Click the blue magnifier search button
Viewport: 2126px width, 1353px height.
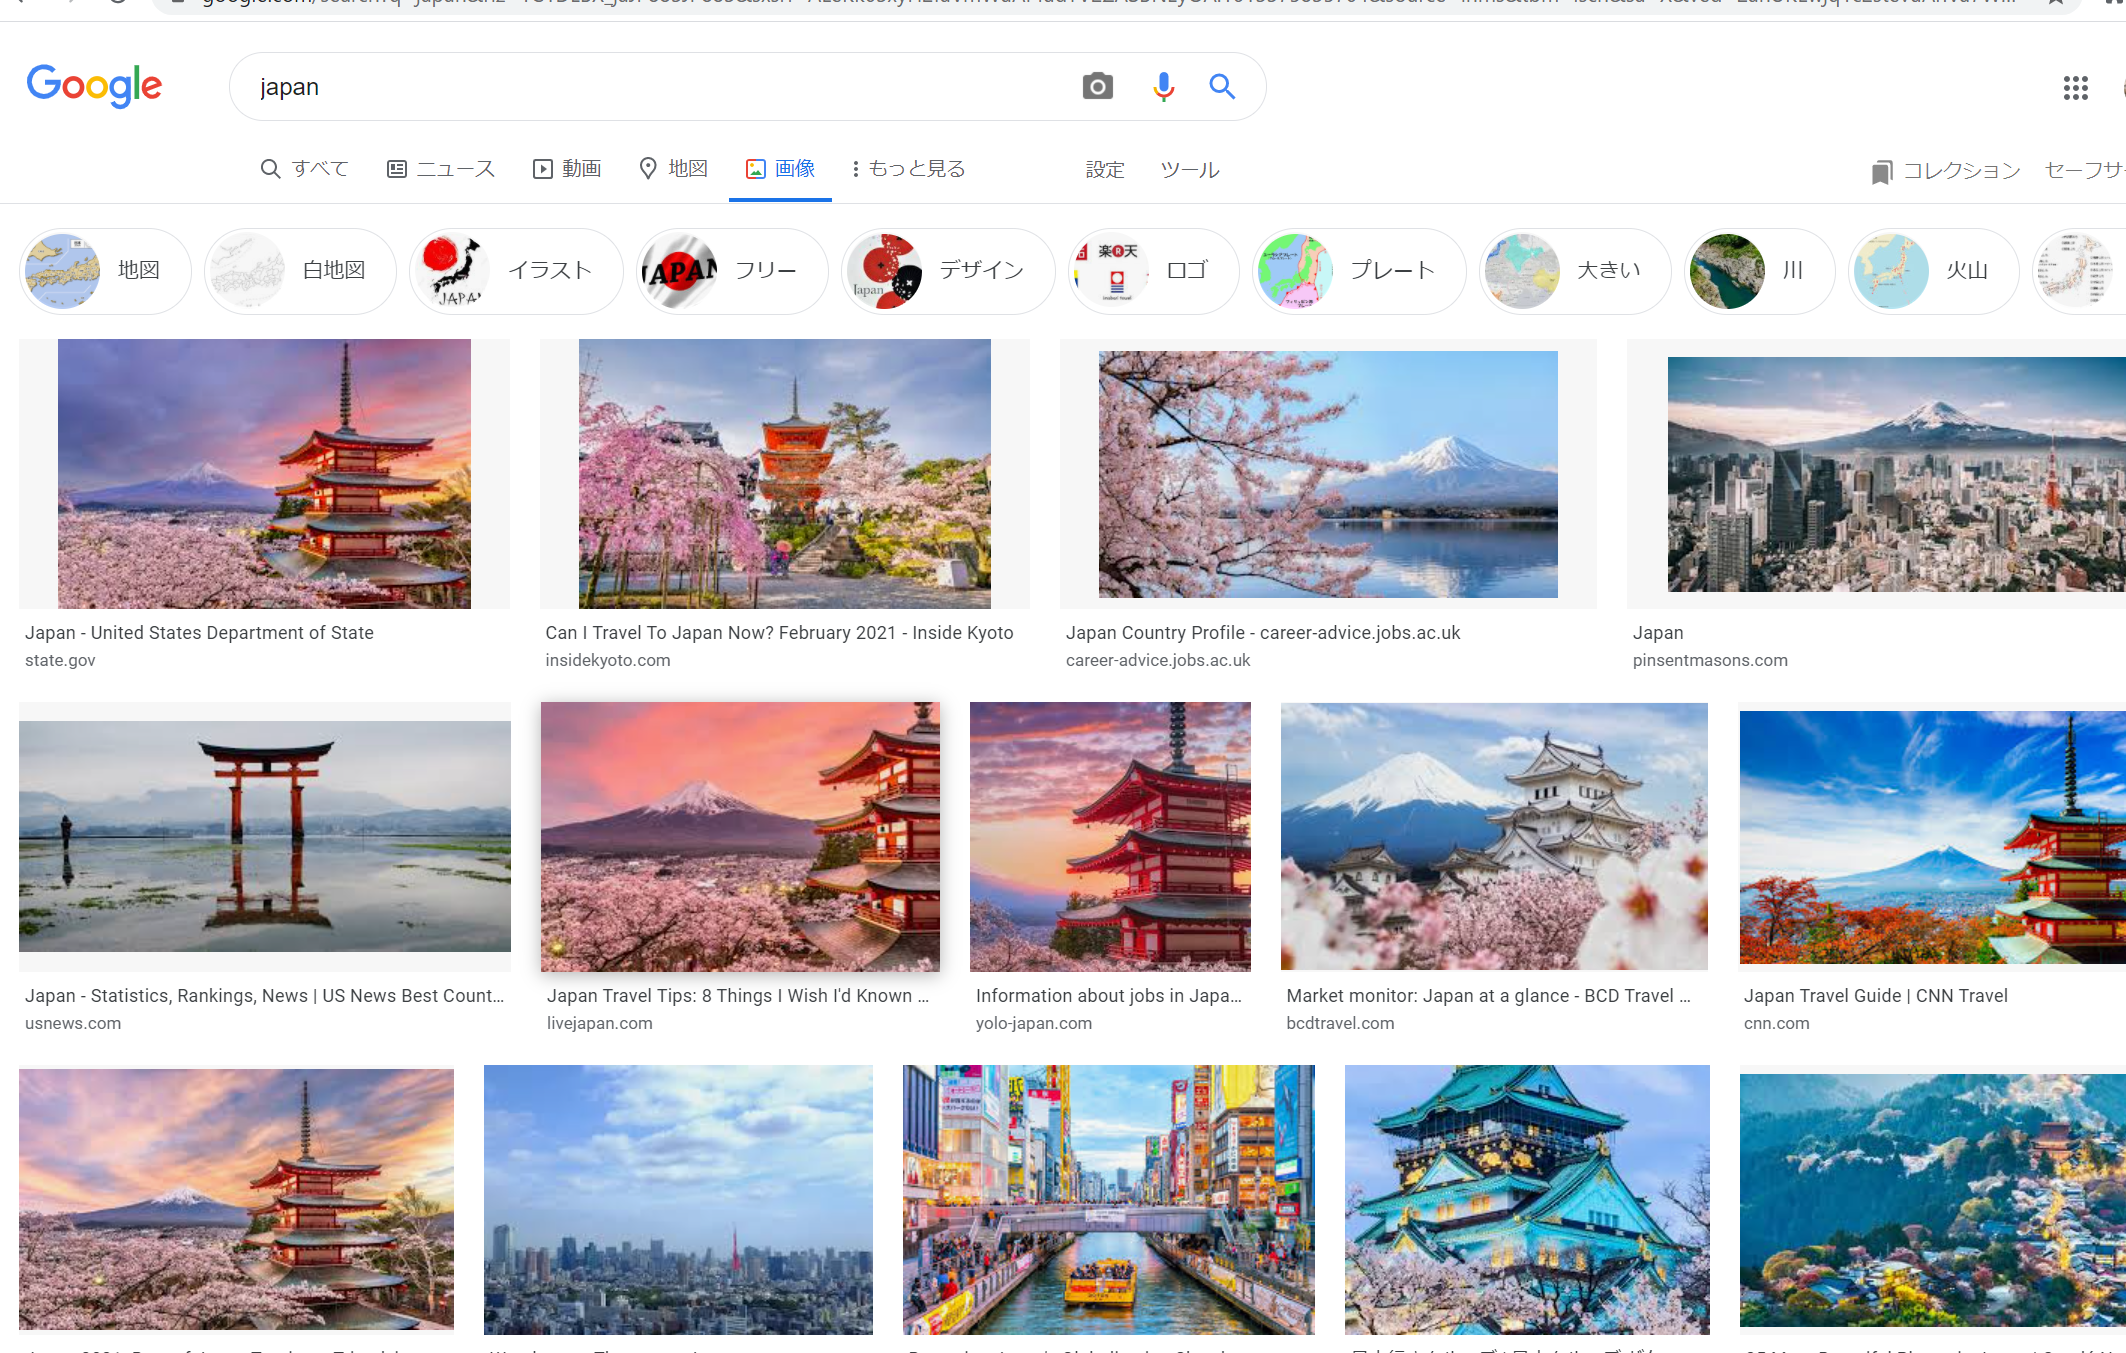pyautogui.click(x=1221, y=87)
